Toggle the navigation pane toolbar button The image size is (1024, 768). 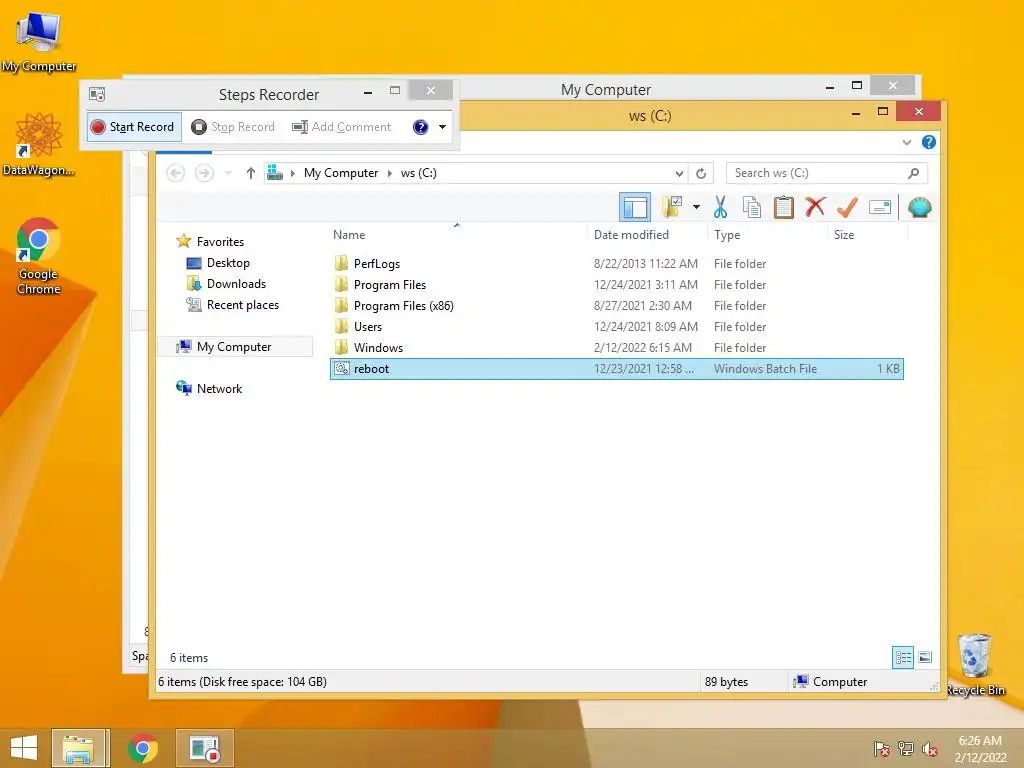coord(634,208)
